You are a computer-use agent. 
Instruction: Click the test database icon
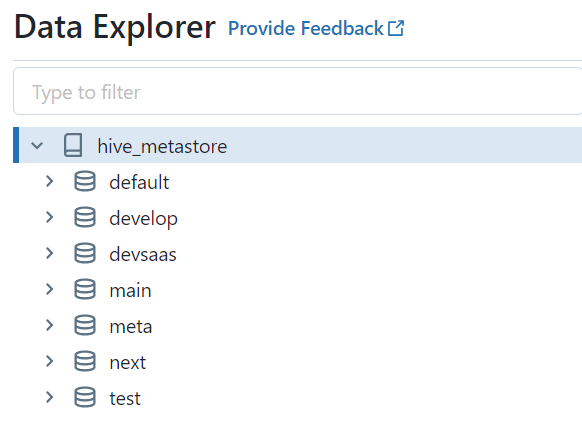click(x=85, y=397)
